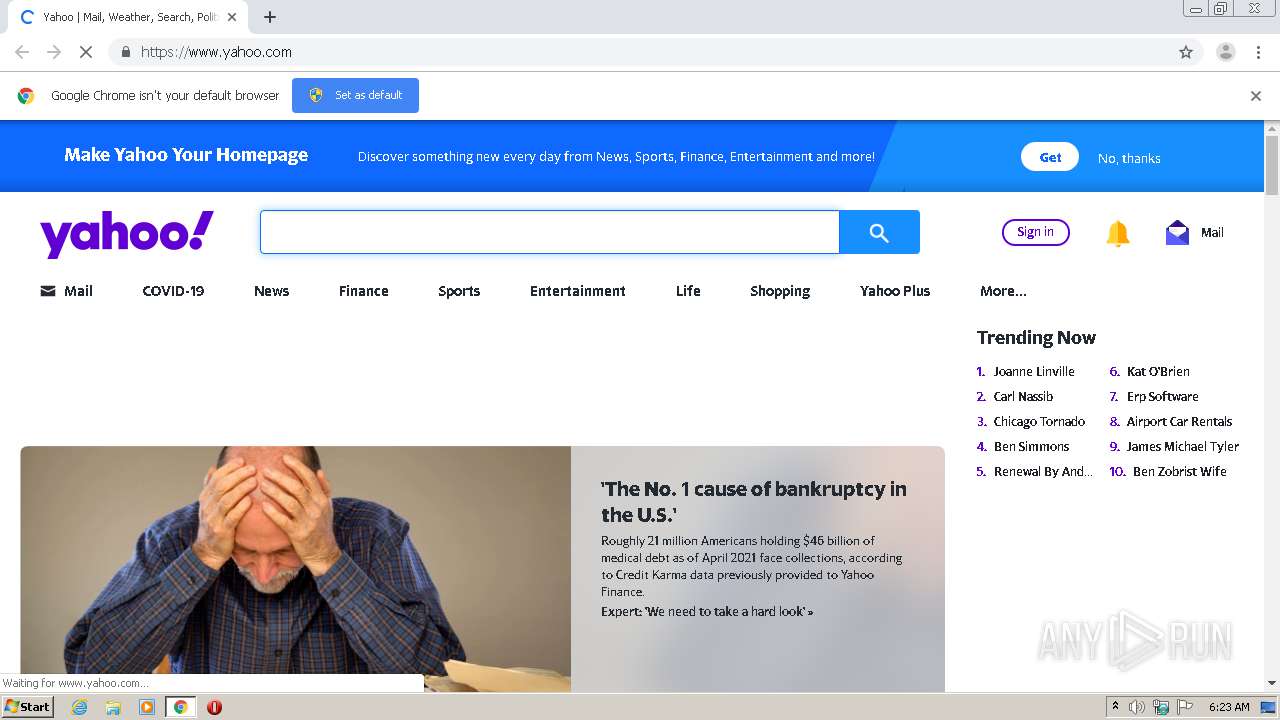1280x720 pixels.
Task: Launch Internet Explorer from taskbar
Action: click(80, 707)
